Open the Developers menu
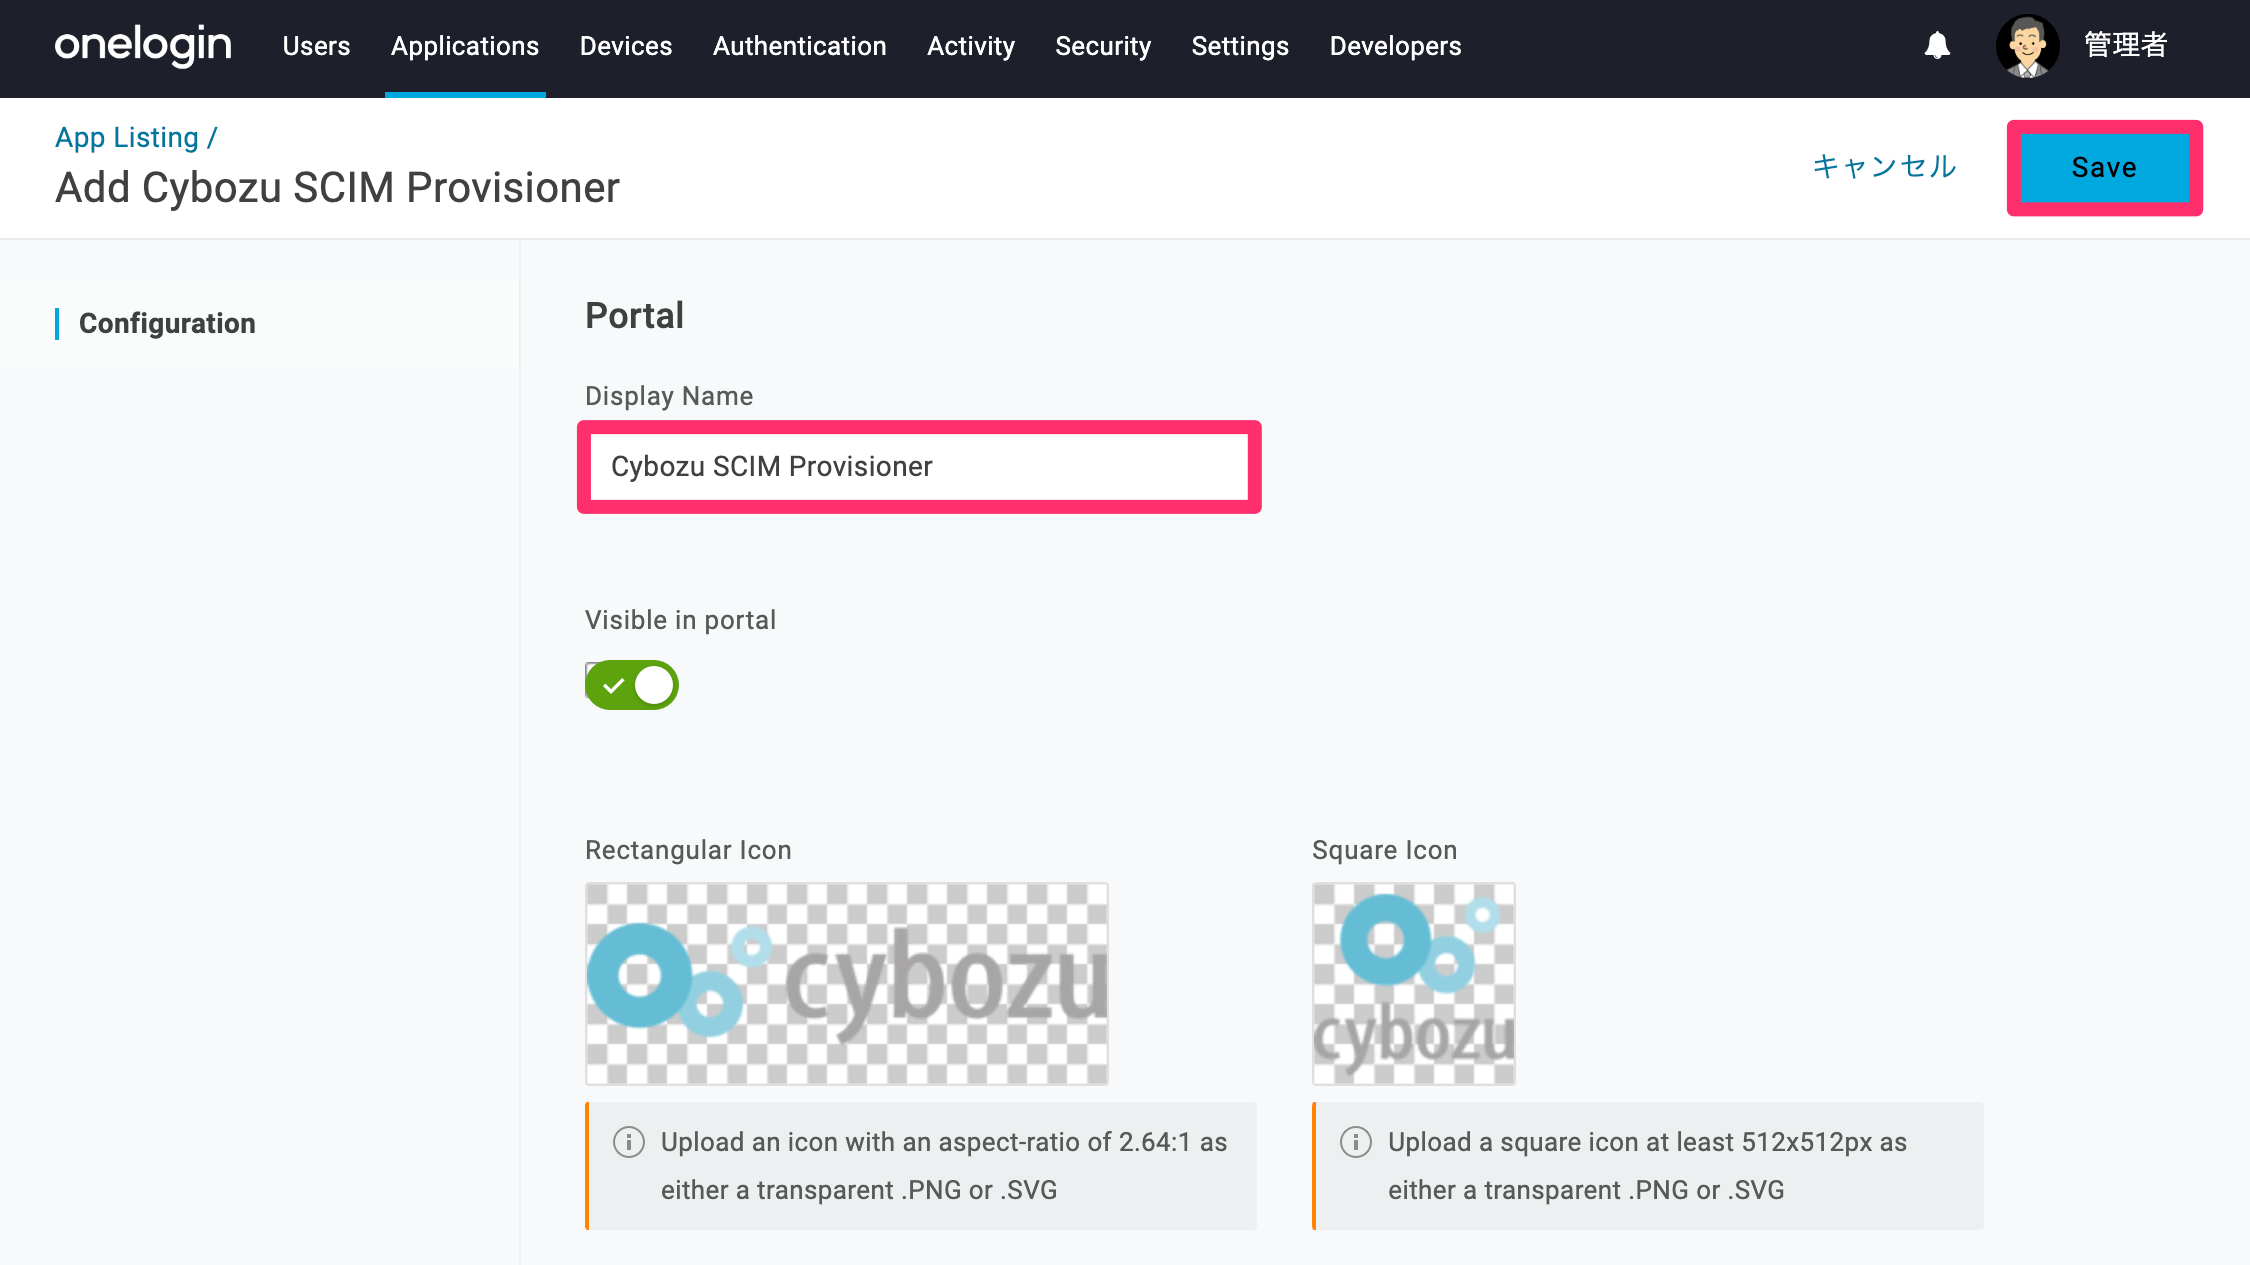 pos(1395,46)
